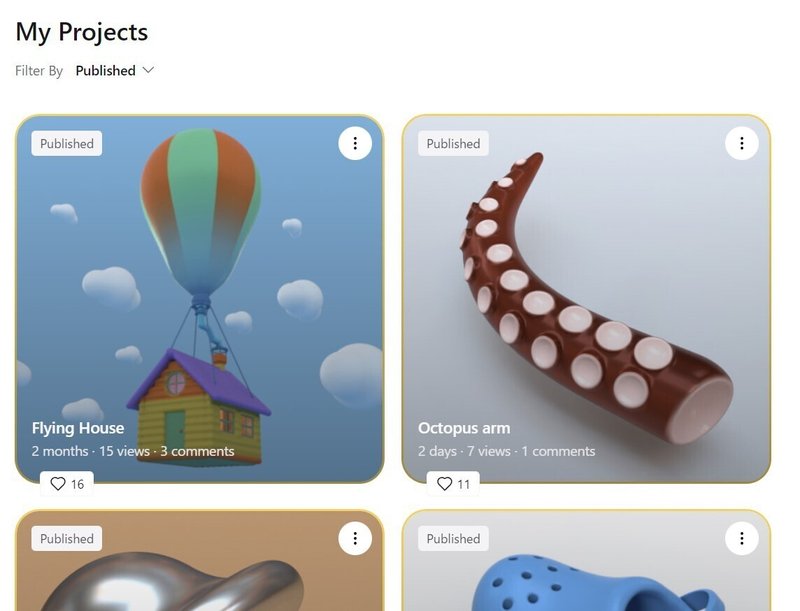
Task: Like the Flying House project heart icon
Action: click(x=58, y=483)
